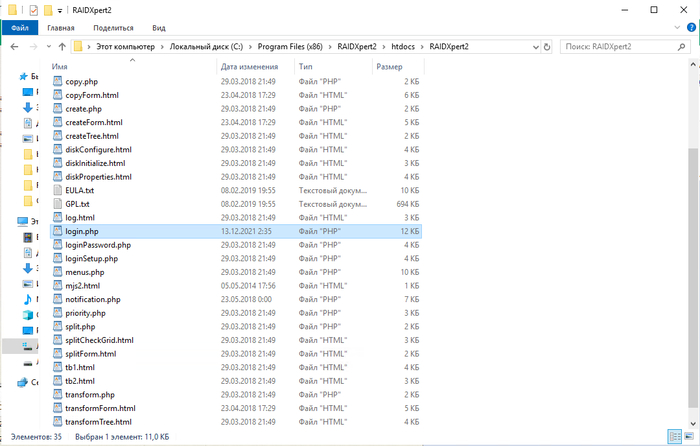Click the login.php file icon
This screenshot has height=446, width=700.
click(57, 231)
